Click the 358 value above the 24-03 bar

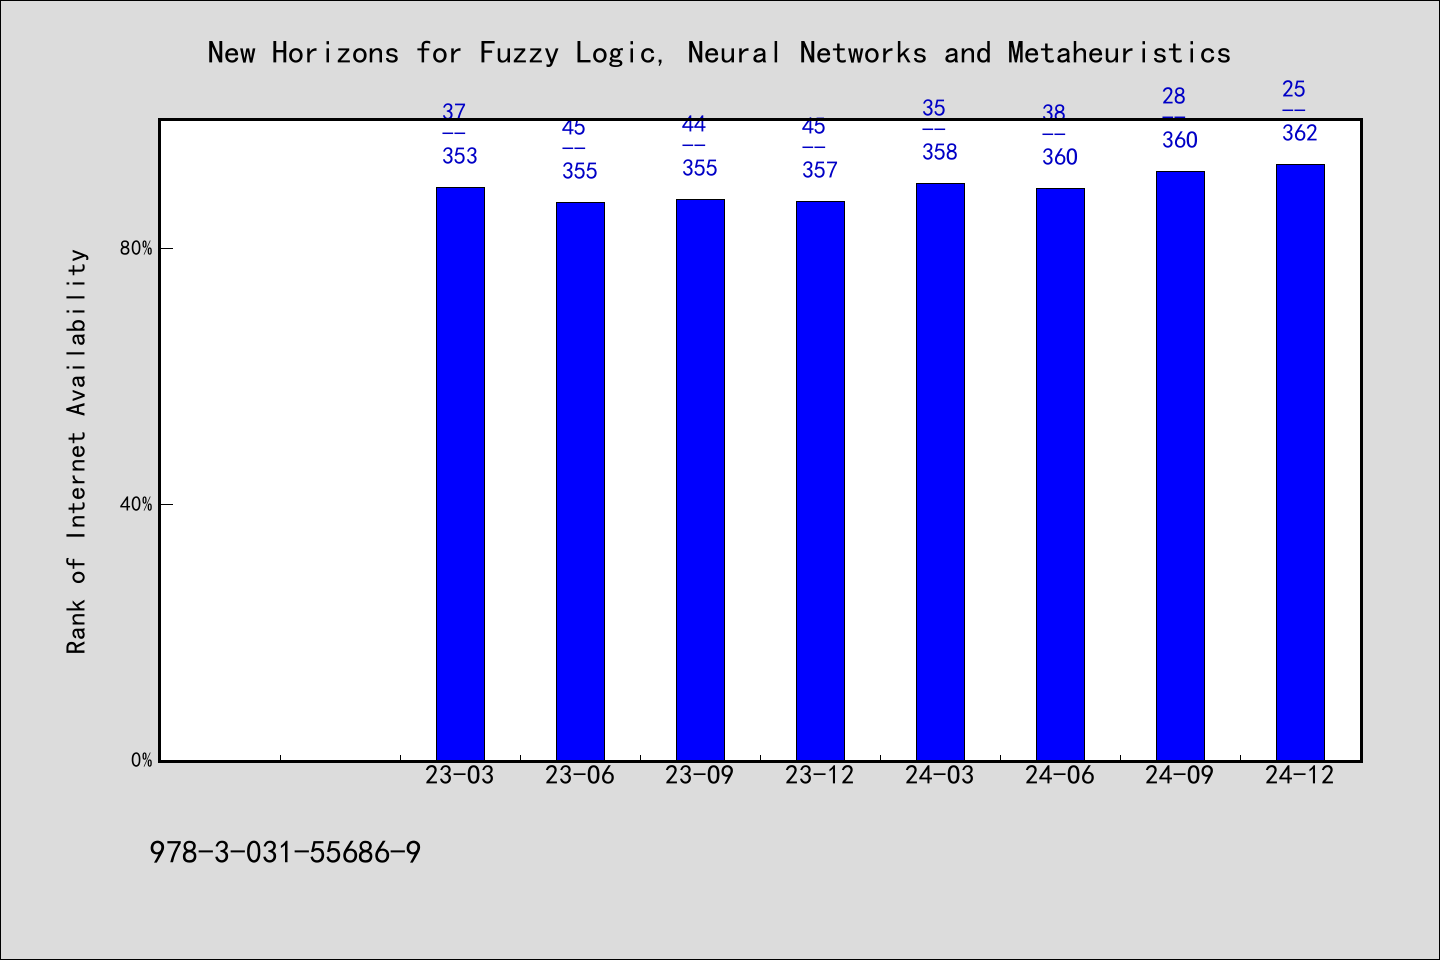940,152
